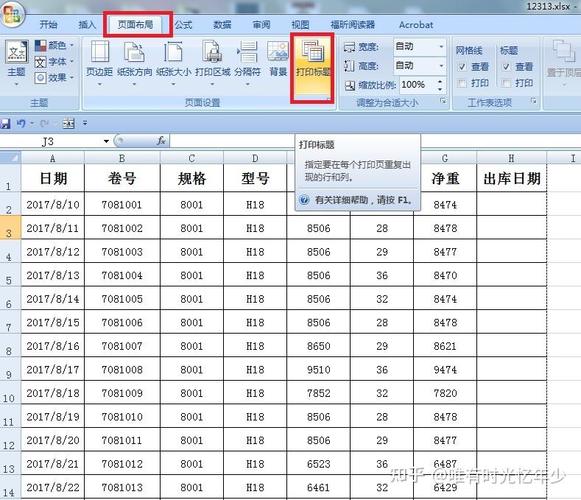The width and height of the screenshot is (581, 500).
Task: Select column A header
Action: click(53, 158)
